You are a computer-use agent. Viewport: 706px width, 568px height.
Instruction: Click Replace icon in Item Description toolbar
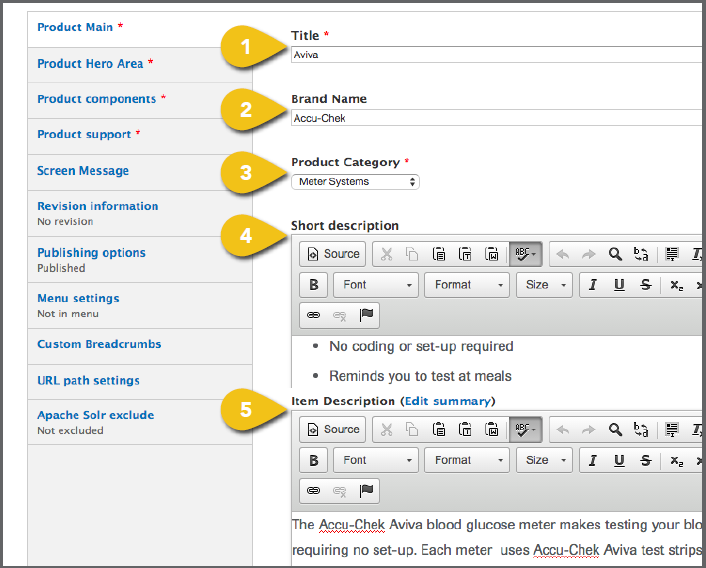click(641, 430)
